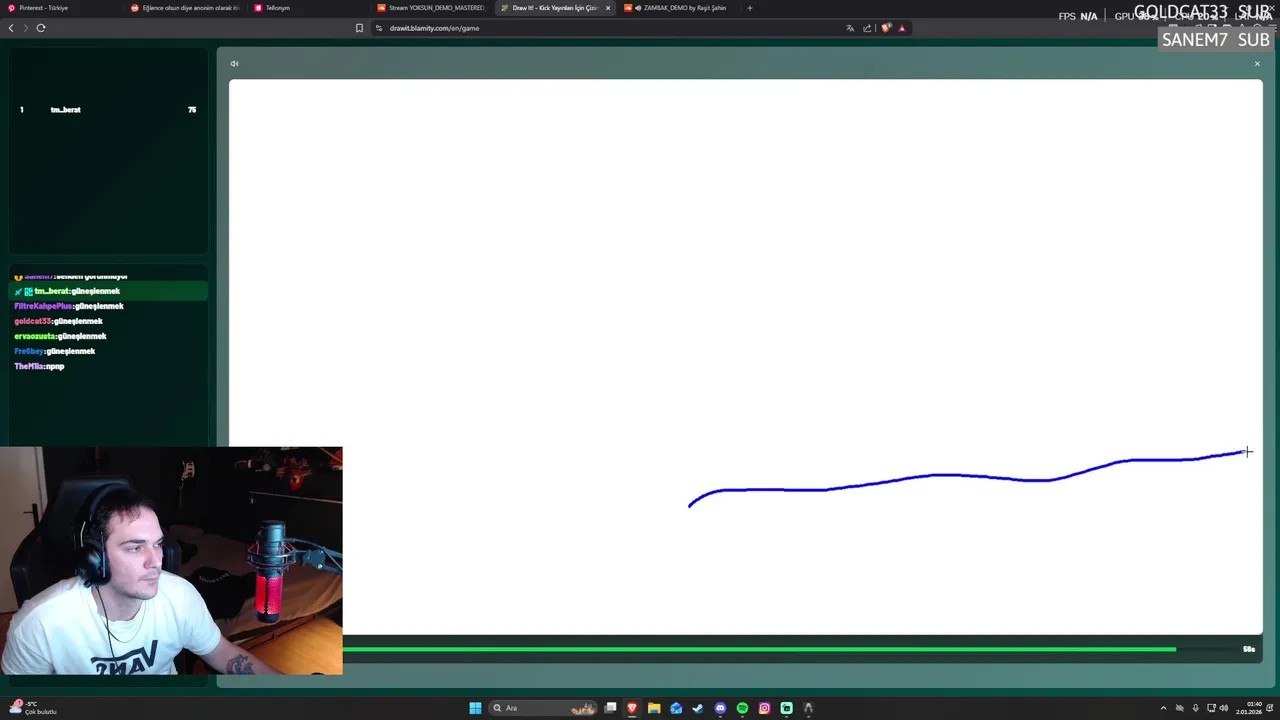Open the Windows Start menu
The image size is (1280, 720).
(x=475, y=708)
